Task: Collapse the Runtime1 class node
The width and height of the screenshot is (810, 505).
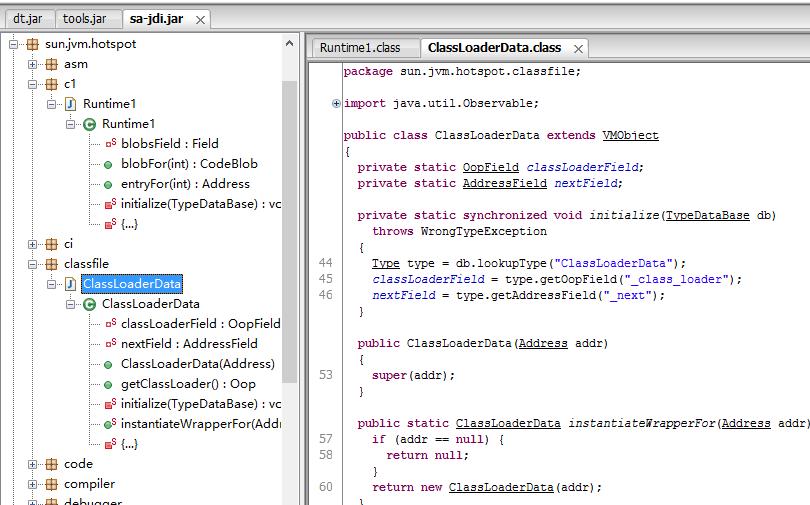Action: 70,124
